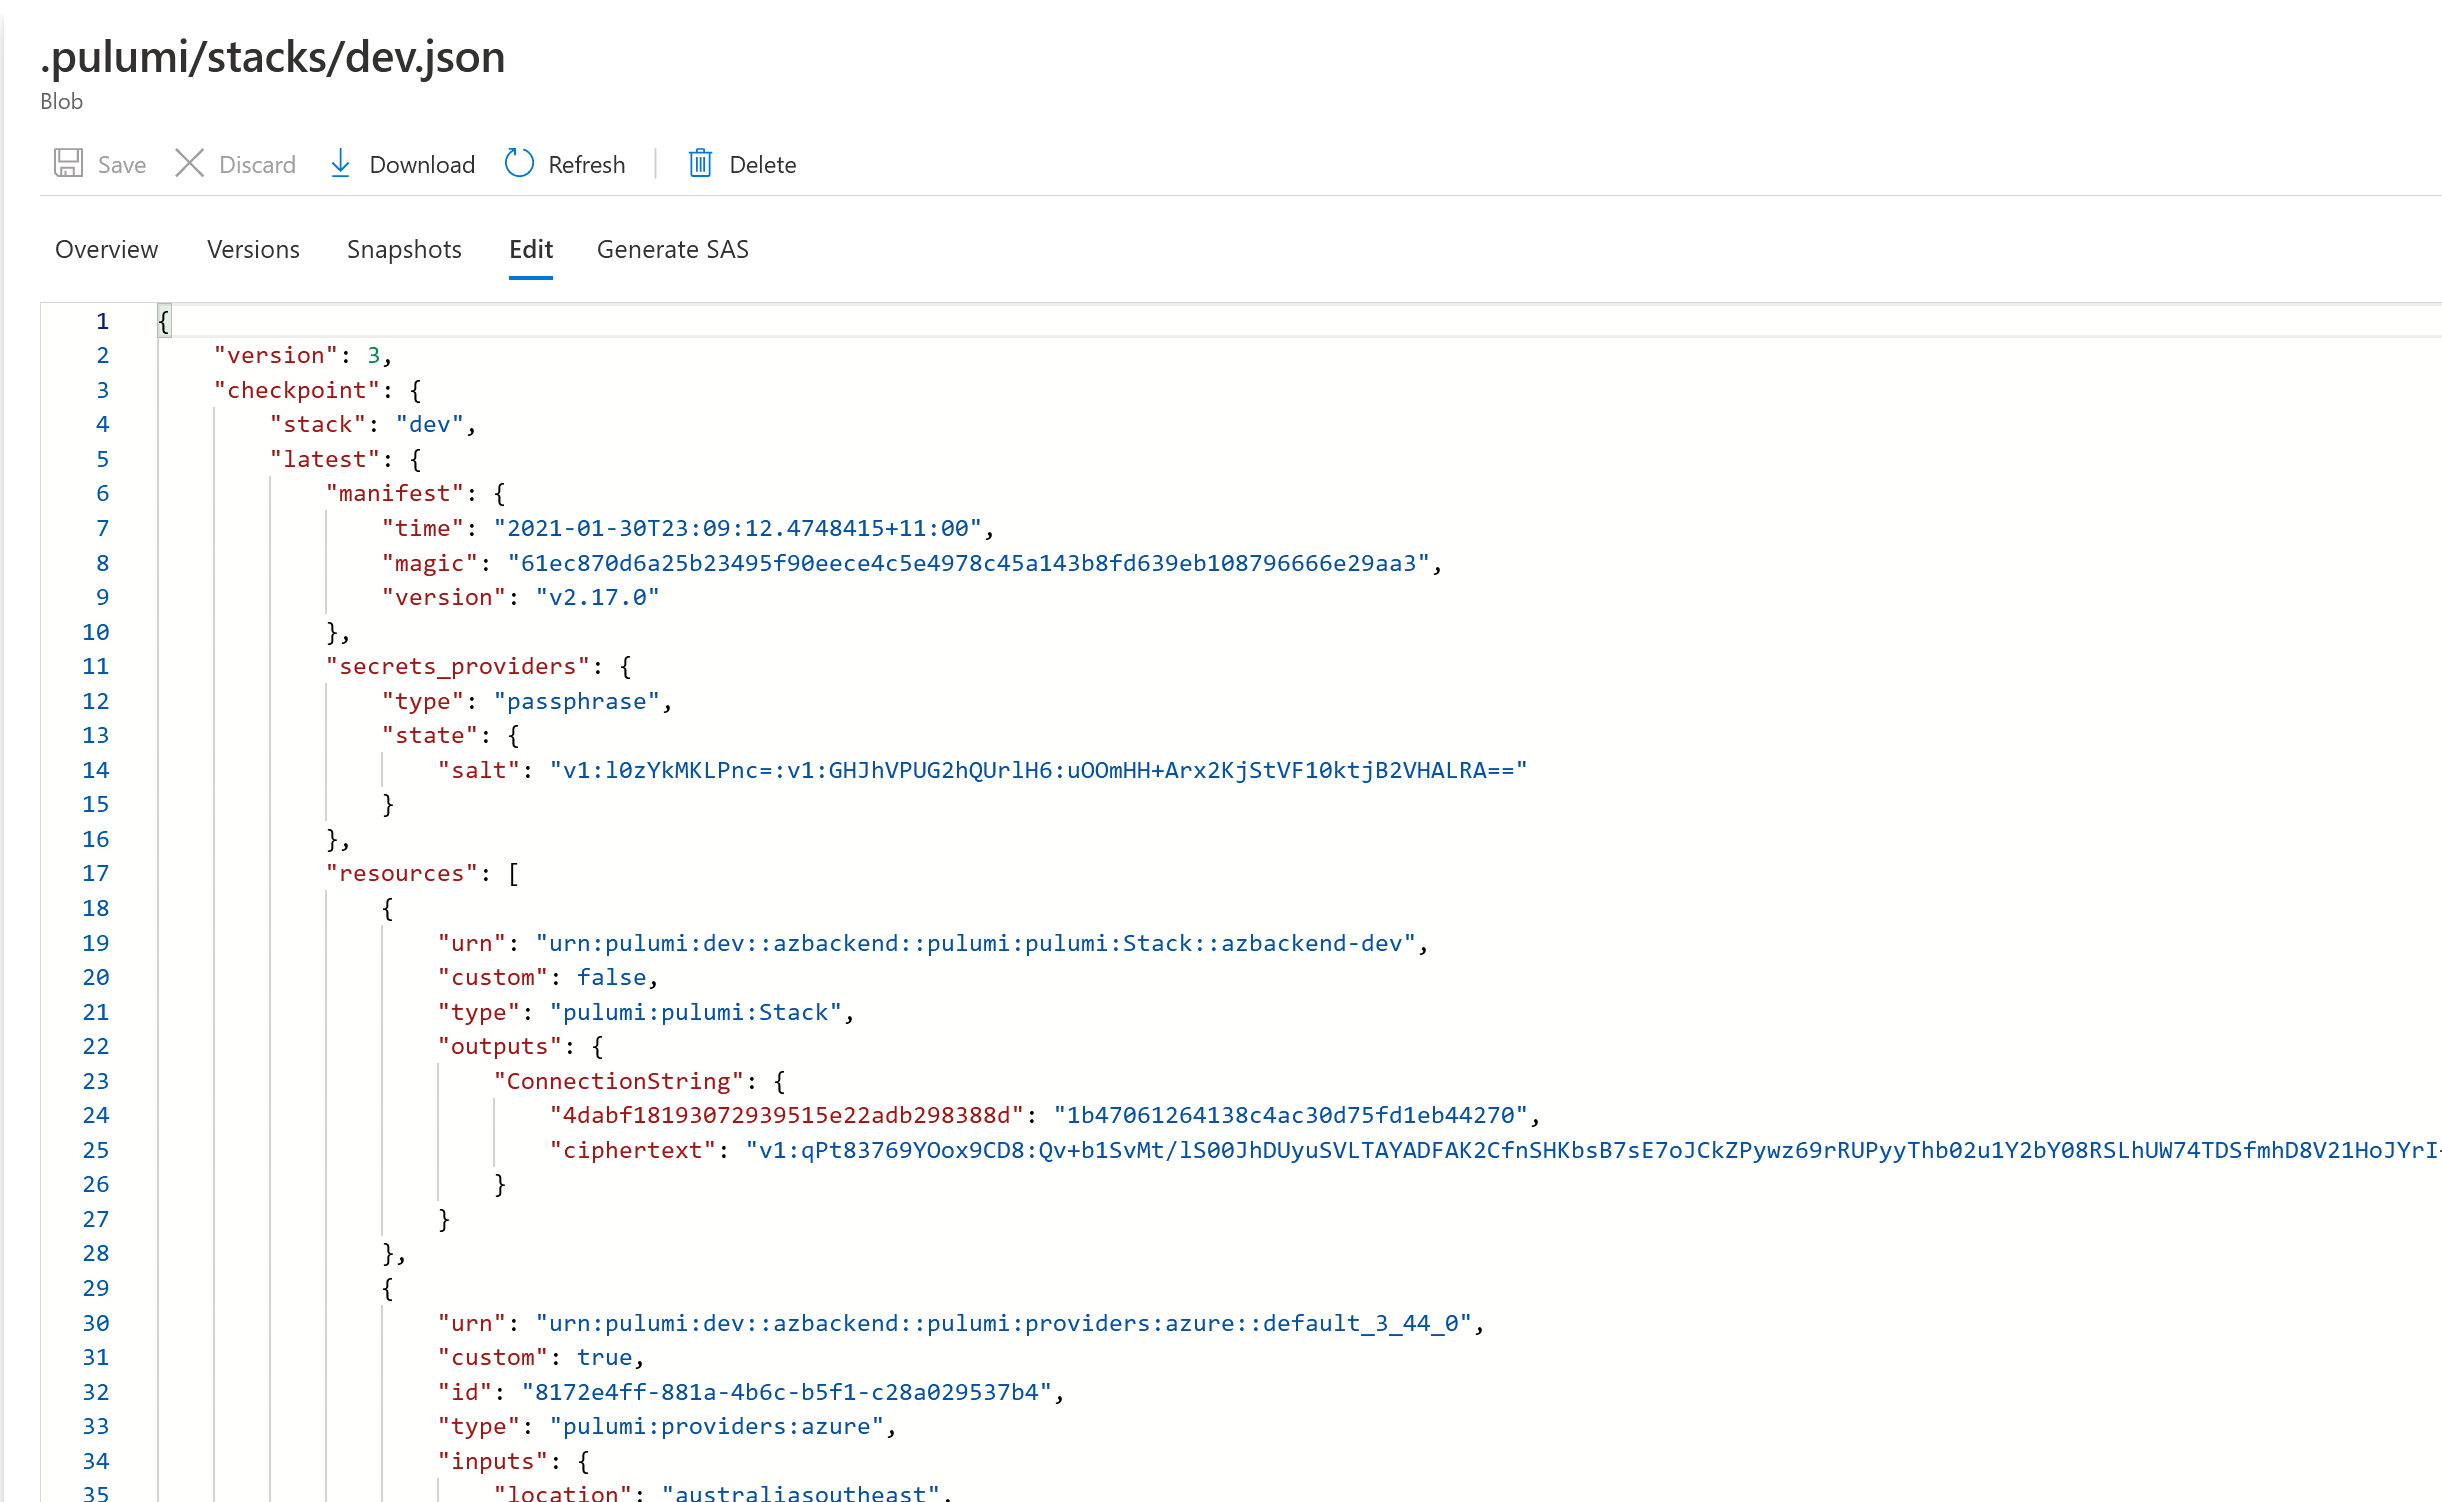
Task: Click the salt value starting v1:l0zYkMKLPnc
Action: [1039, 770]
